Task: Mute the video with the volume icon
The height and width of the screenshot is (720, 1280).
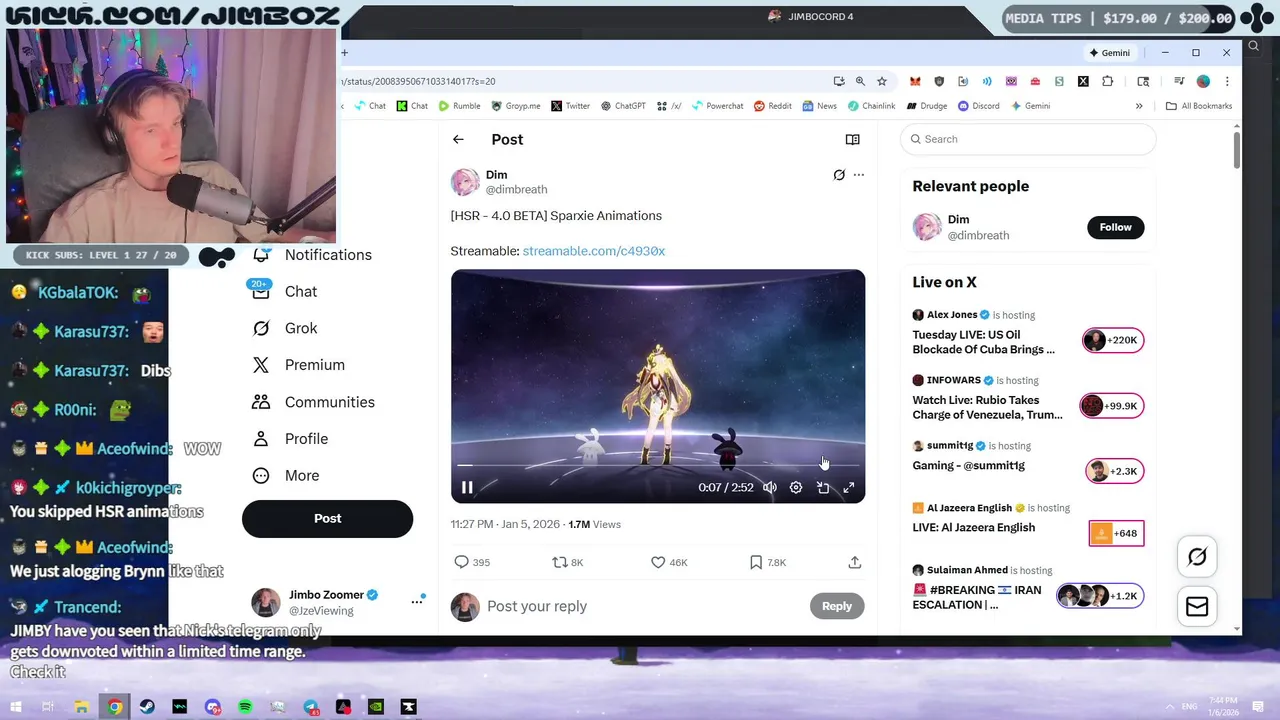Action: click(x=769, y=487)
